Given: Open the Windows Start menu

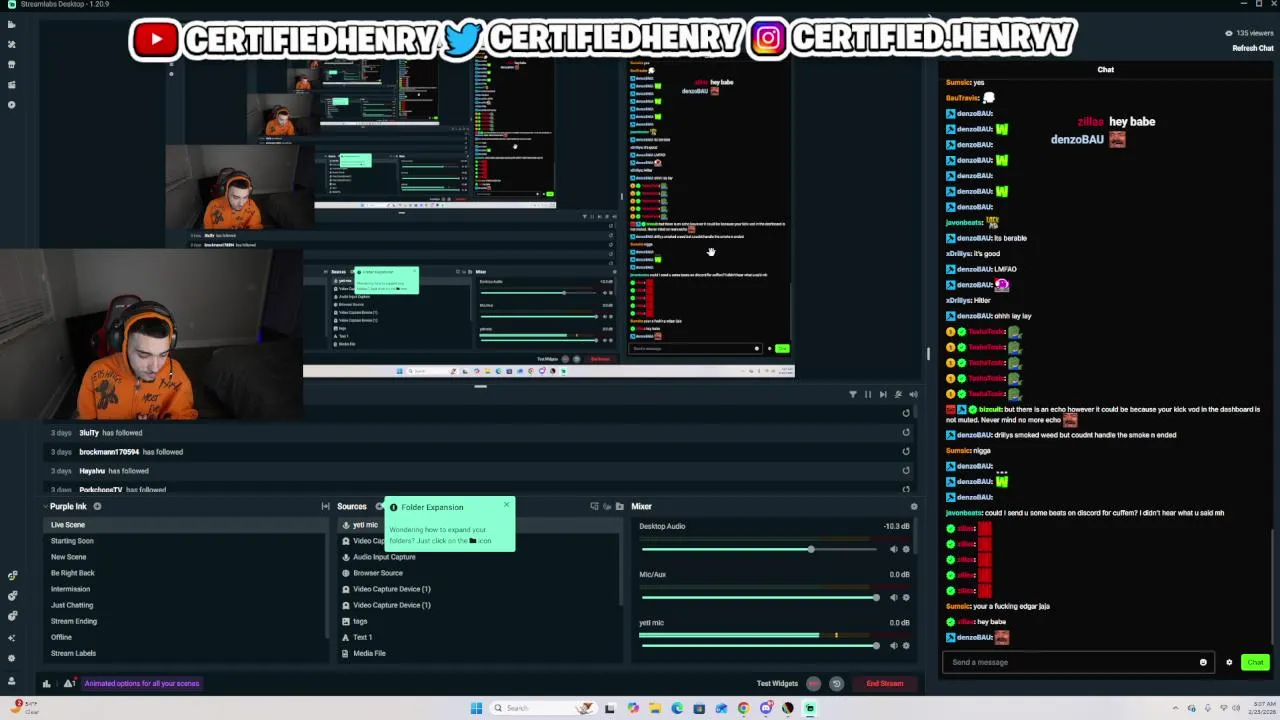Looking at the screenshot, I should point(476,708).
